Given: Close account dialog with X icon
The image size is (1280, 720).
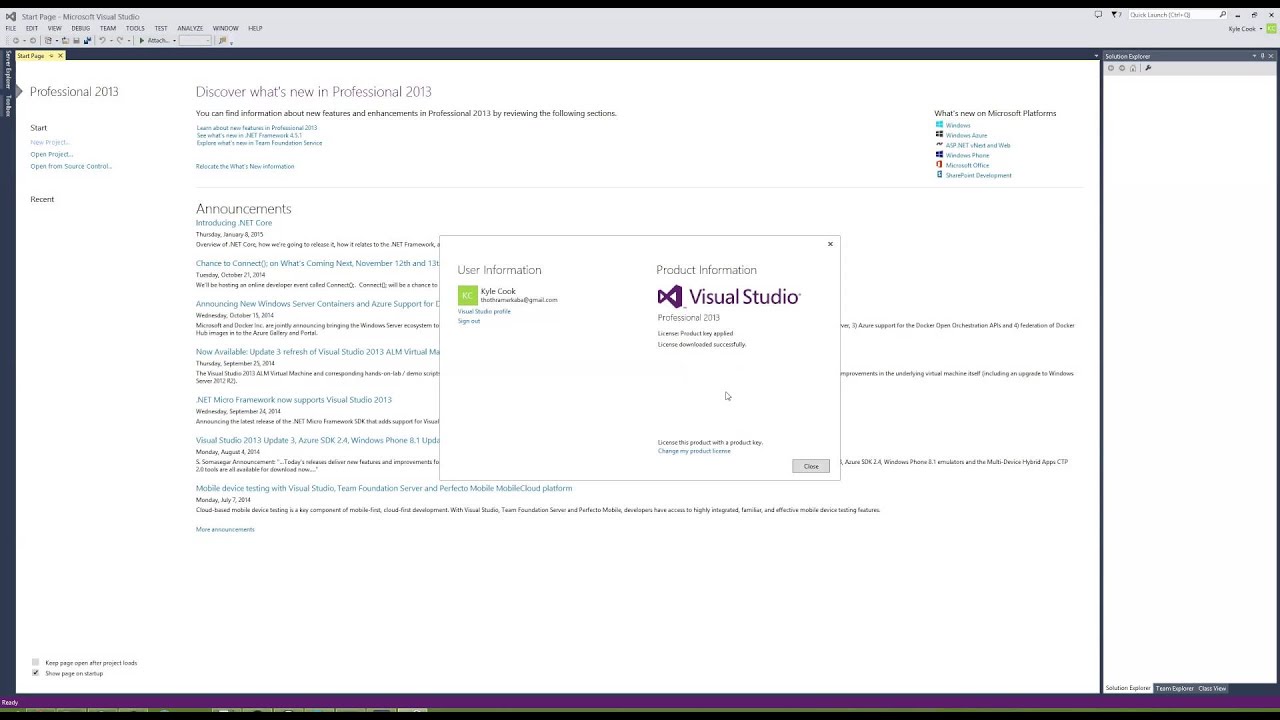Looking at the screenshot, I should pyautogui.click(x=830, y=244).
